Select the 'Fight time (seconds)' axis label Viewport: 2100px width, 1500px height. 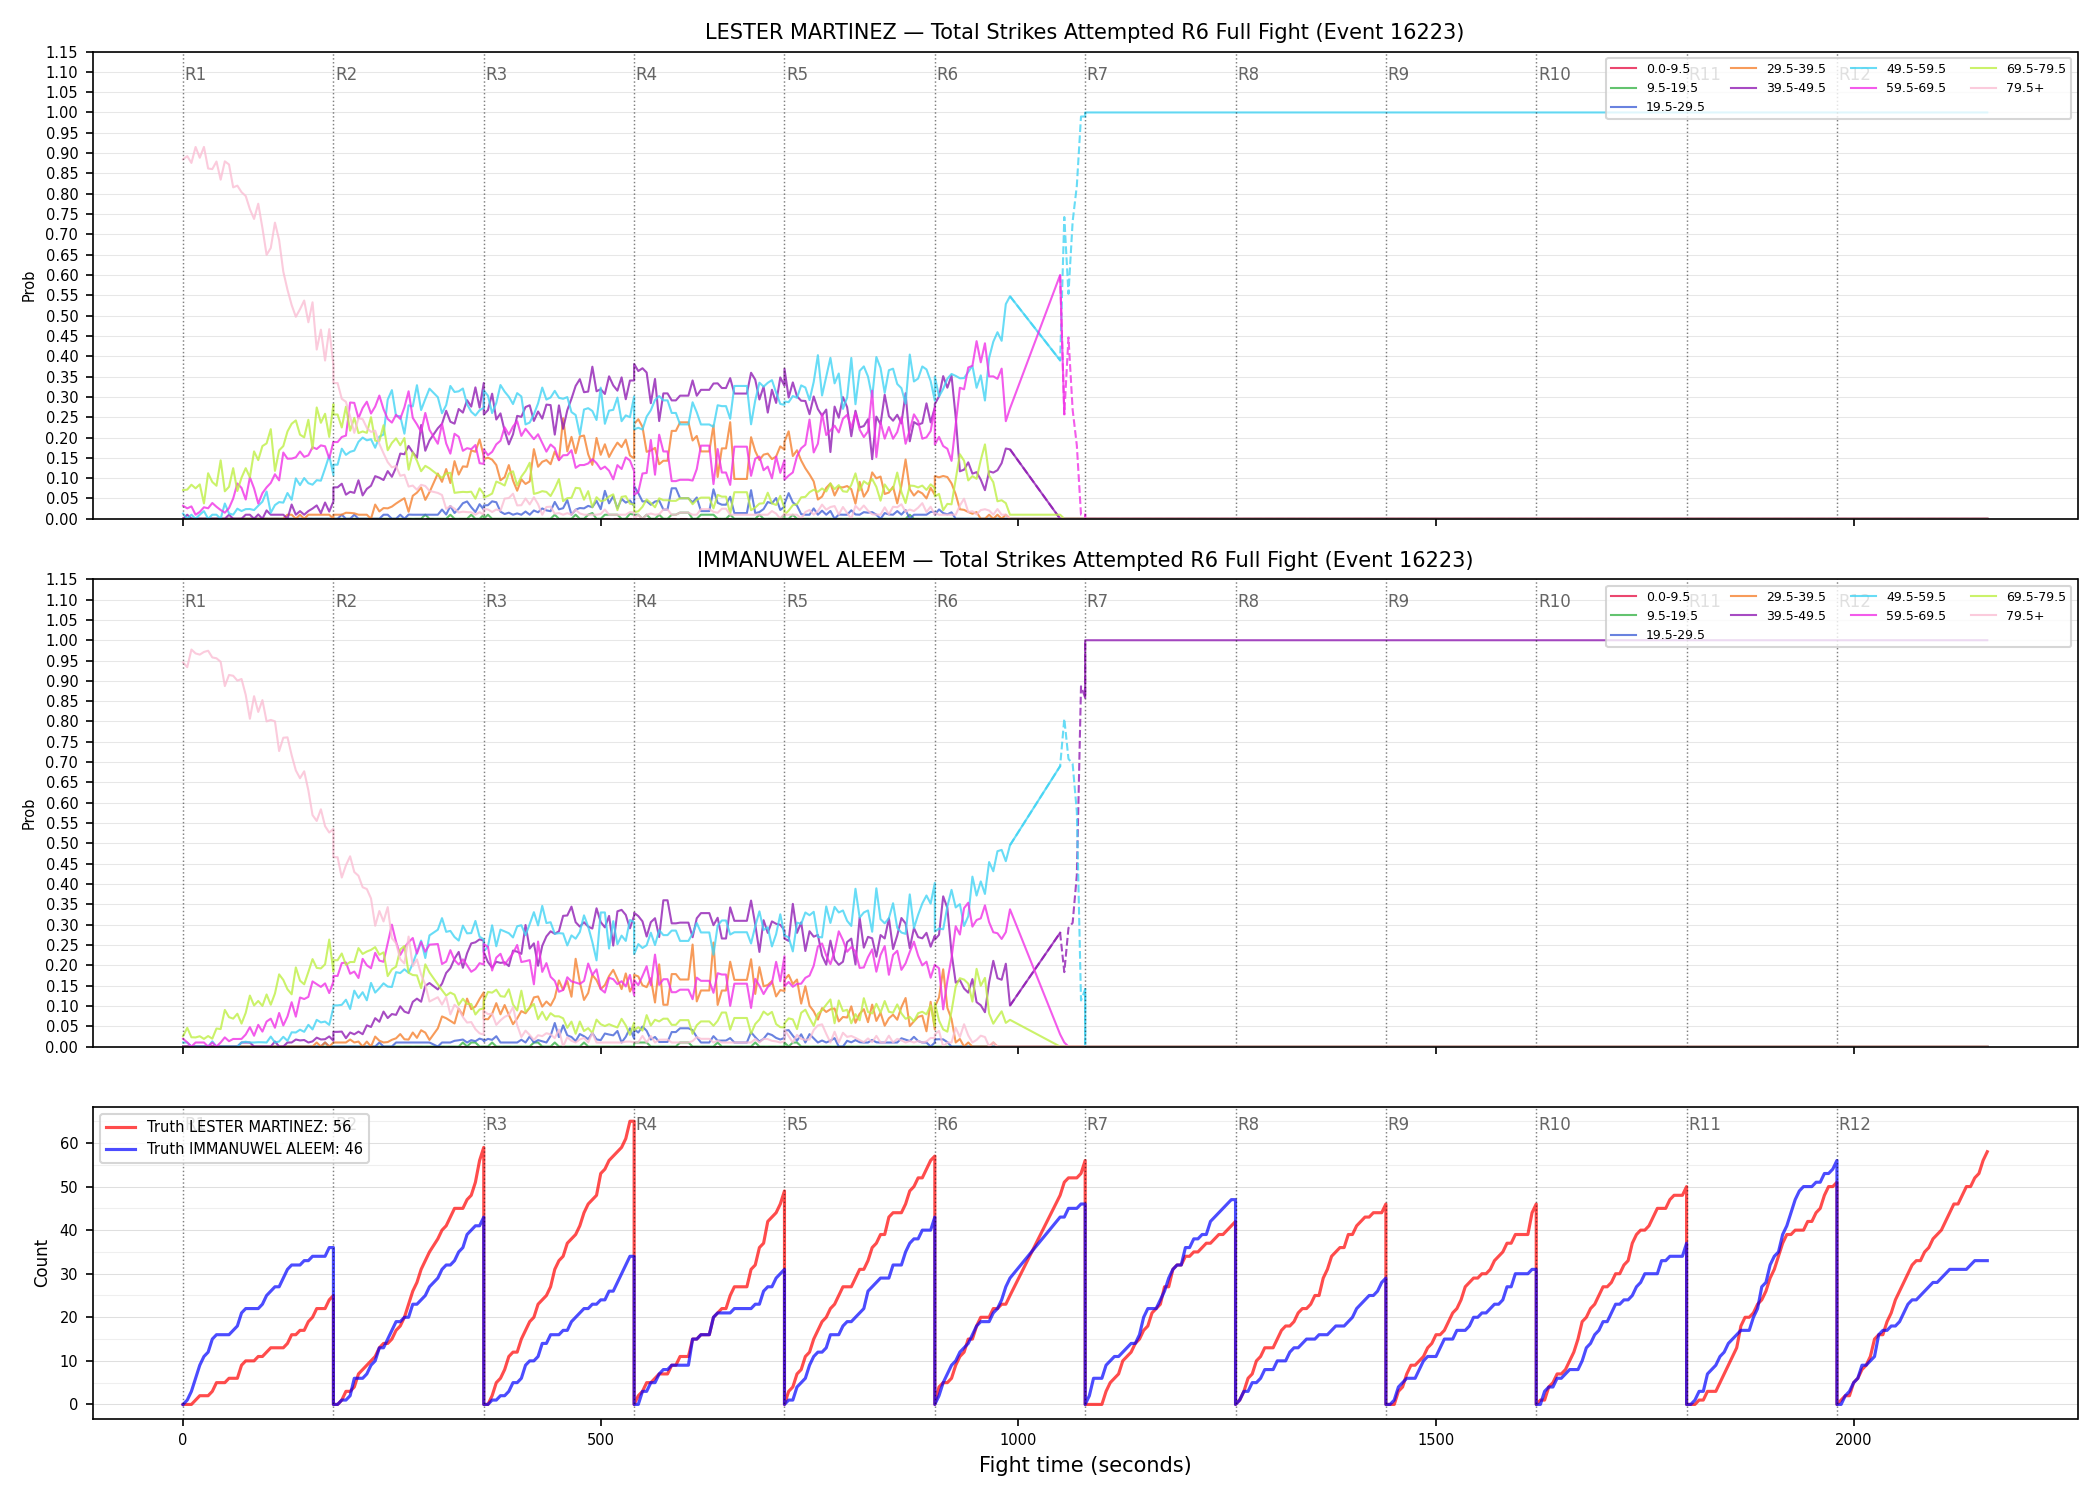tap(1085, 1465)
